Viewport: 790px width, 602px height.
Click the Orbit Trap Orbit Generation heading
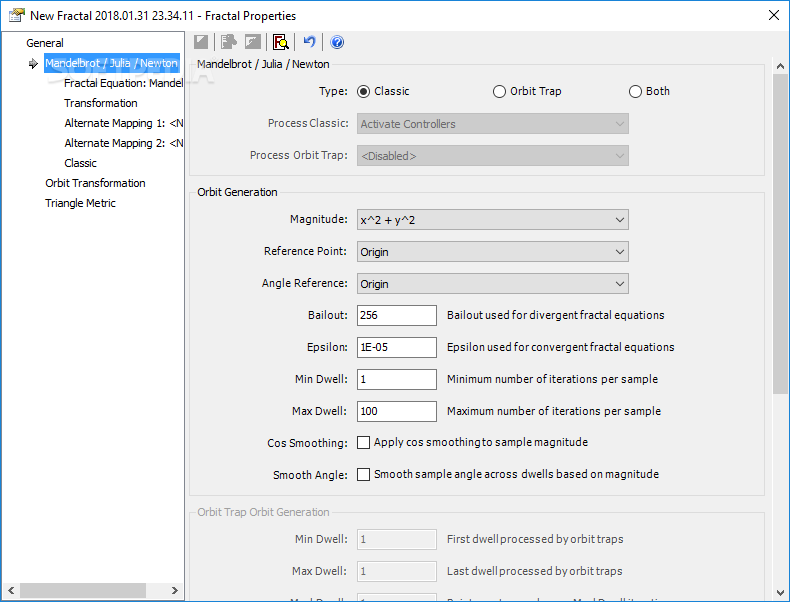[x=264, y=512]
